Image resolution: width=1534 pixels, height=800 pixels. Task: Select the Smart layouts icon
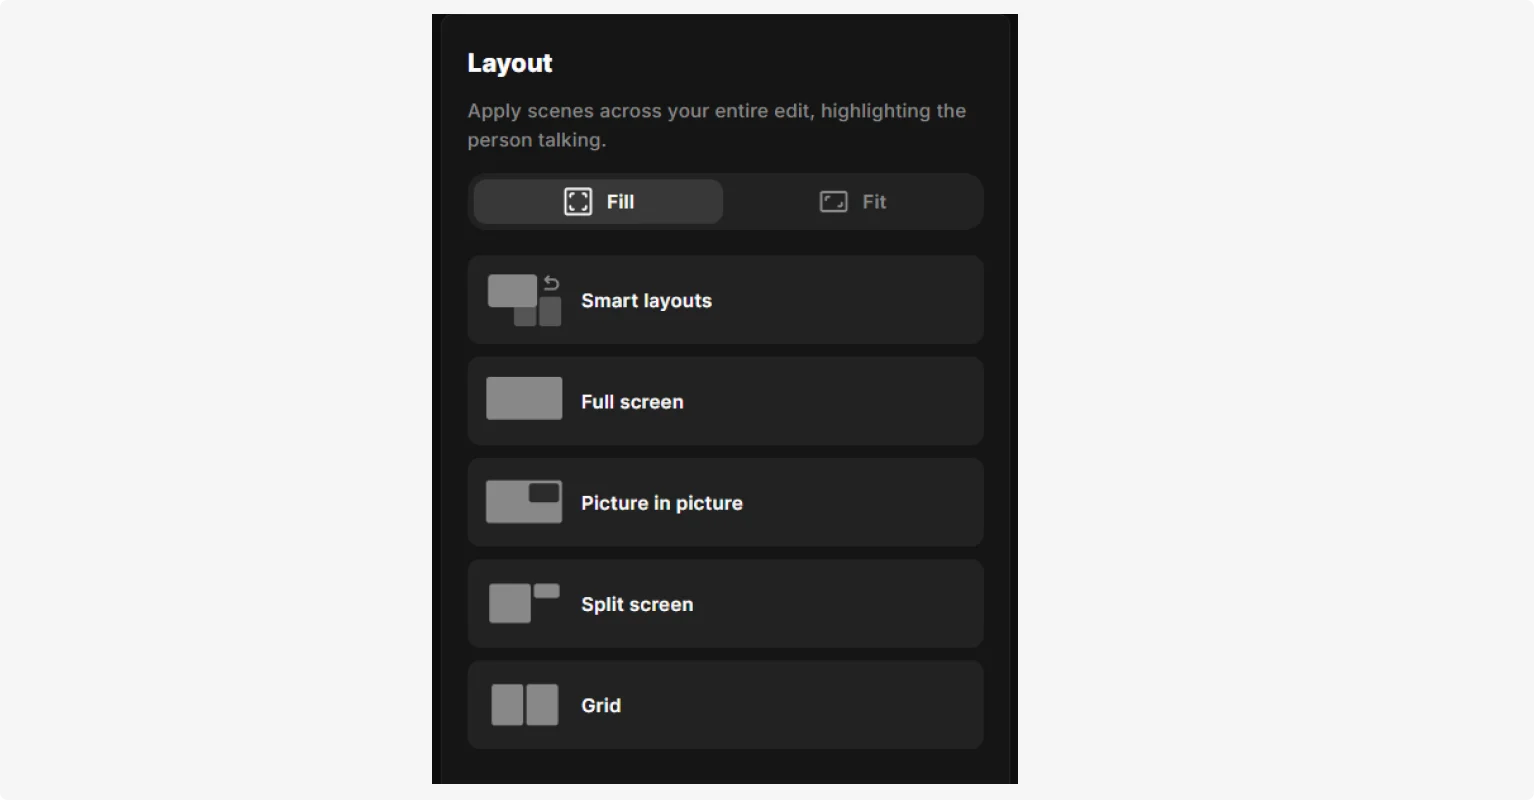(523, 300)
